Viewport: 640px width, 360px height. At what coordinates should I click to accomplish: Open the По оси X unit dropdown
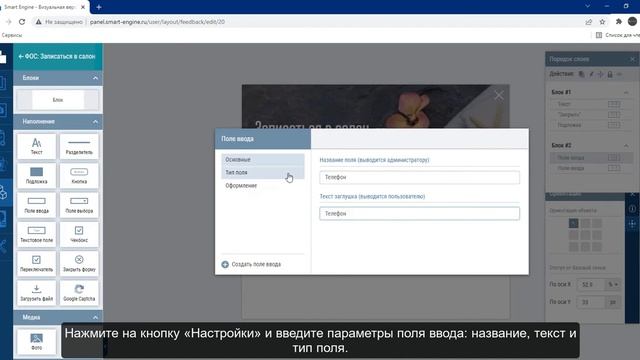tap(613, 284)
